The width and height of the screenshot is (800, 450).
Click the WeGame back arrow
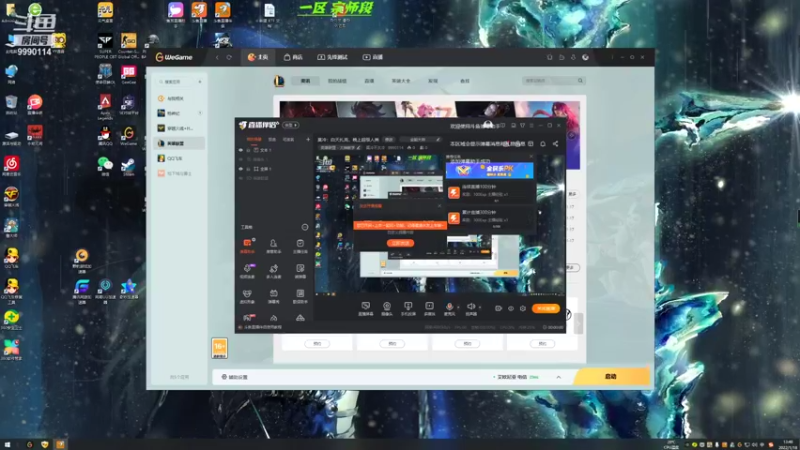click(x=217, y=57)
